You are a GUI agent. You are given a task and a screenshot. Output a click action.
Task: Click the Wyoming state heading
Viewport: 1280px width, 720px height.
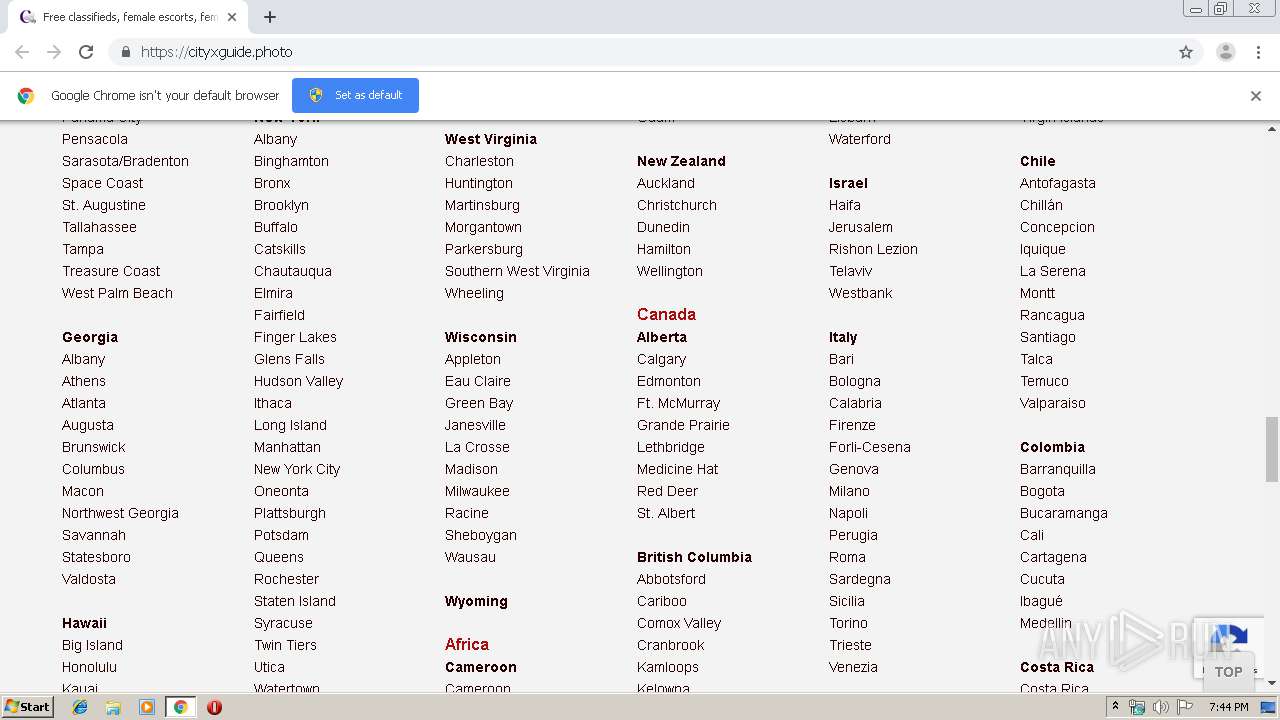pos(476,601)
